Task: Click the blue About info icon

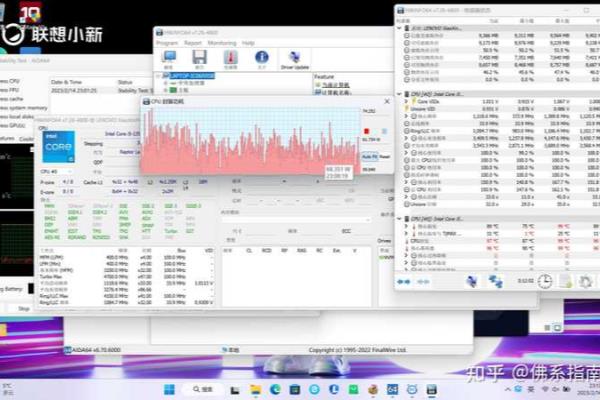Action: tap(262, 59)
